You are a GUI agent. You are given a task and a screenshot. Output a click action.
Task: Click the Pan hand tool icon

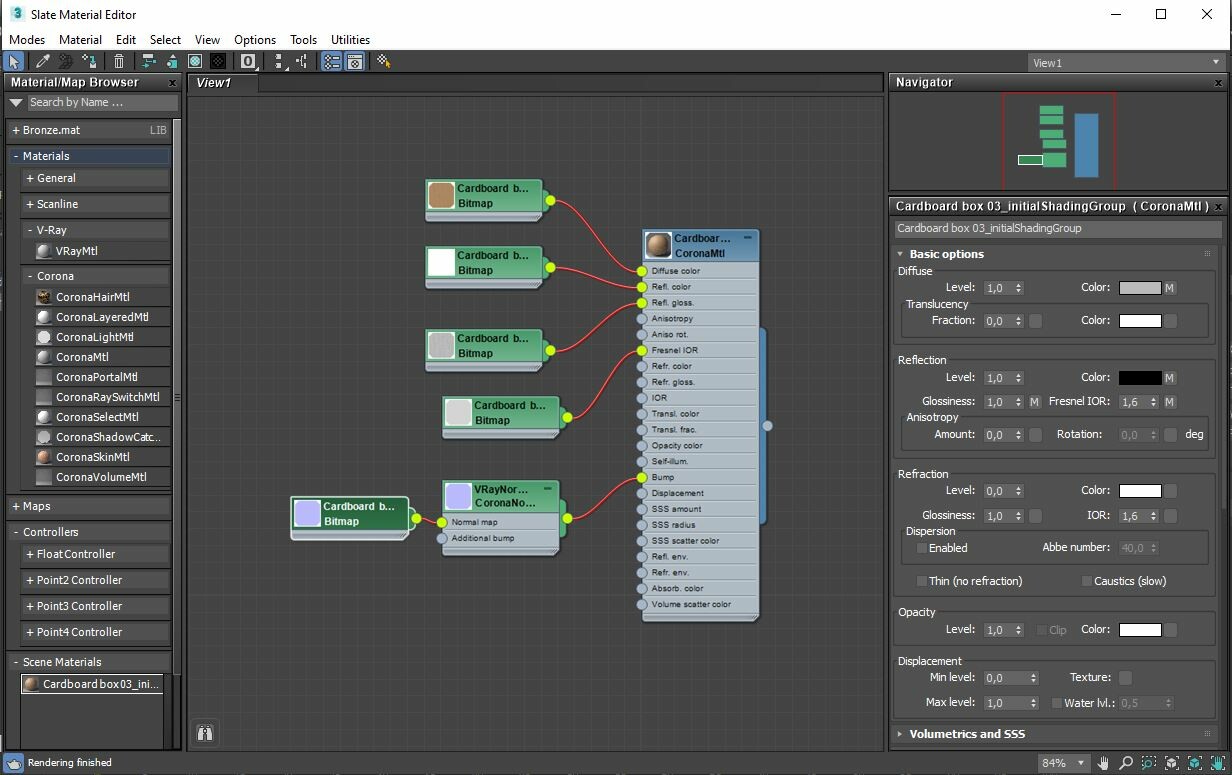coord(1103,763)
